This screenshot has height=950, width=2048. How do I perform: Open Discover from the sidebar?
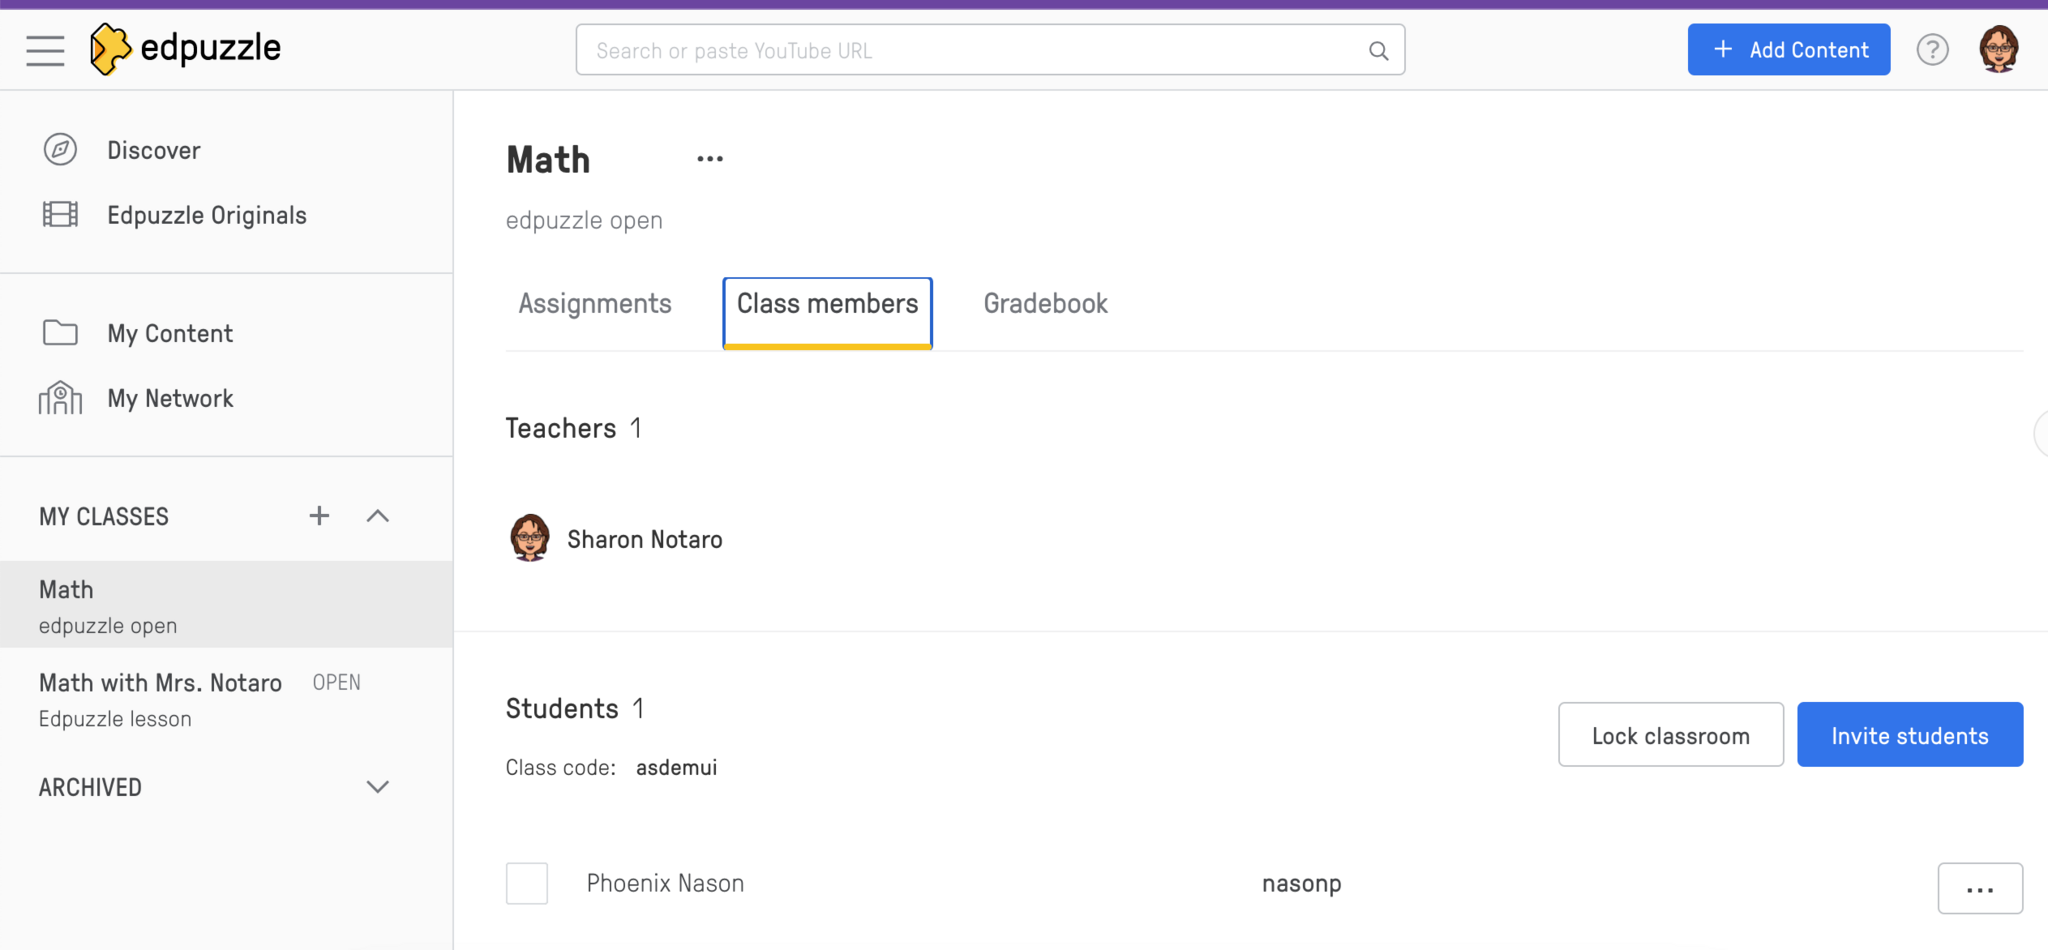[153, 150]
